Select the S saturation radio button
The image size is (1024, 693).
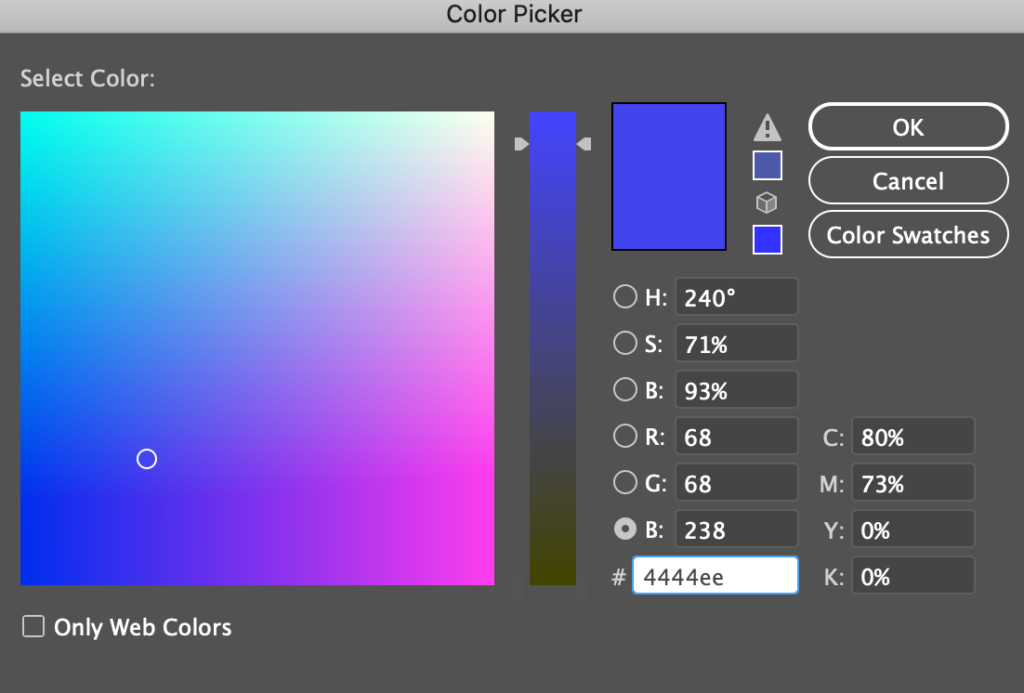(625, 343)
